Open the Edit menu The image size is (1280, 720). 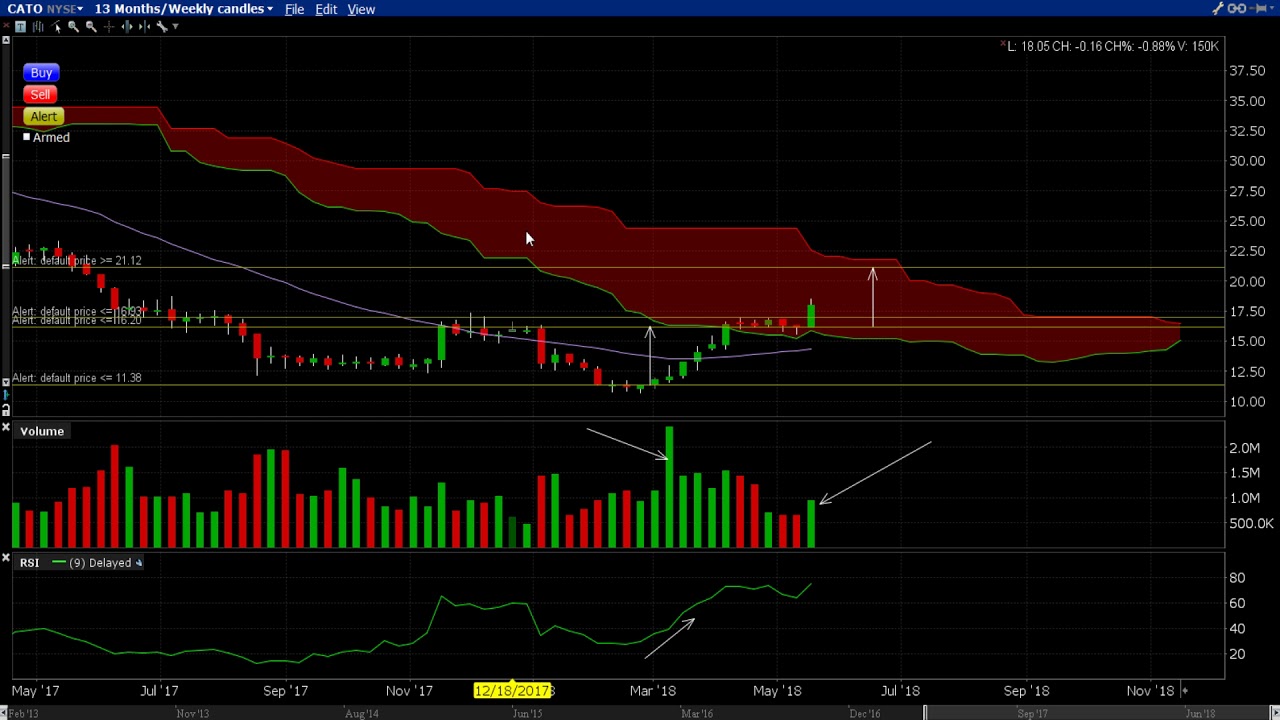pos(326,9)
